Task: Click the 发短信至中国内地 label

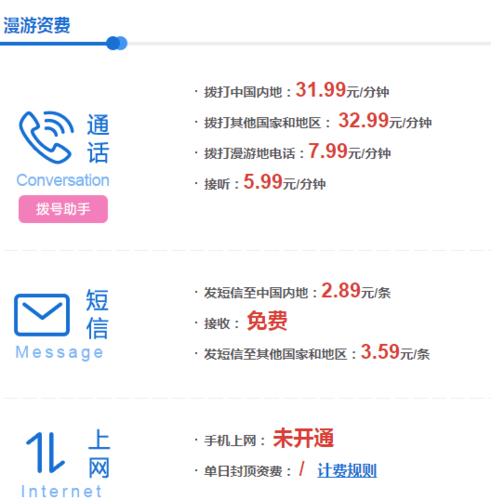Action: [x=256, y=293]
